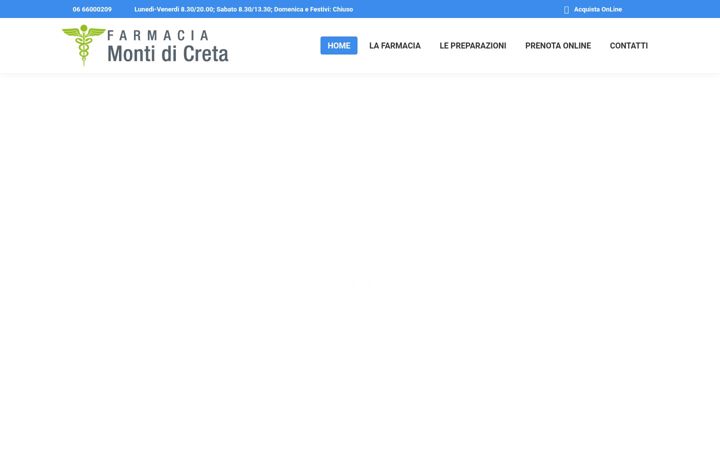Open the Acquista OnLine link

[598, 9]
